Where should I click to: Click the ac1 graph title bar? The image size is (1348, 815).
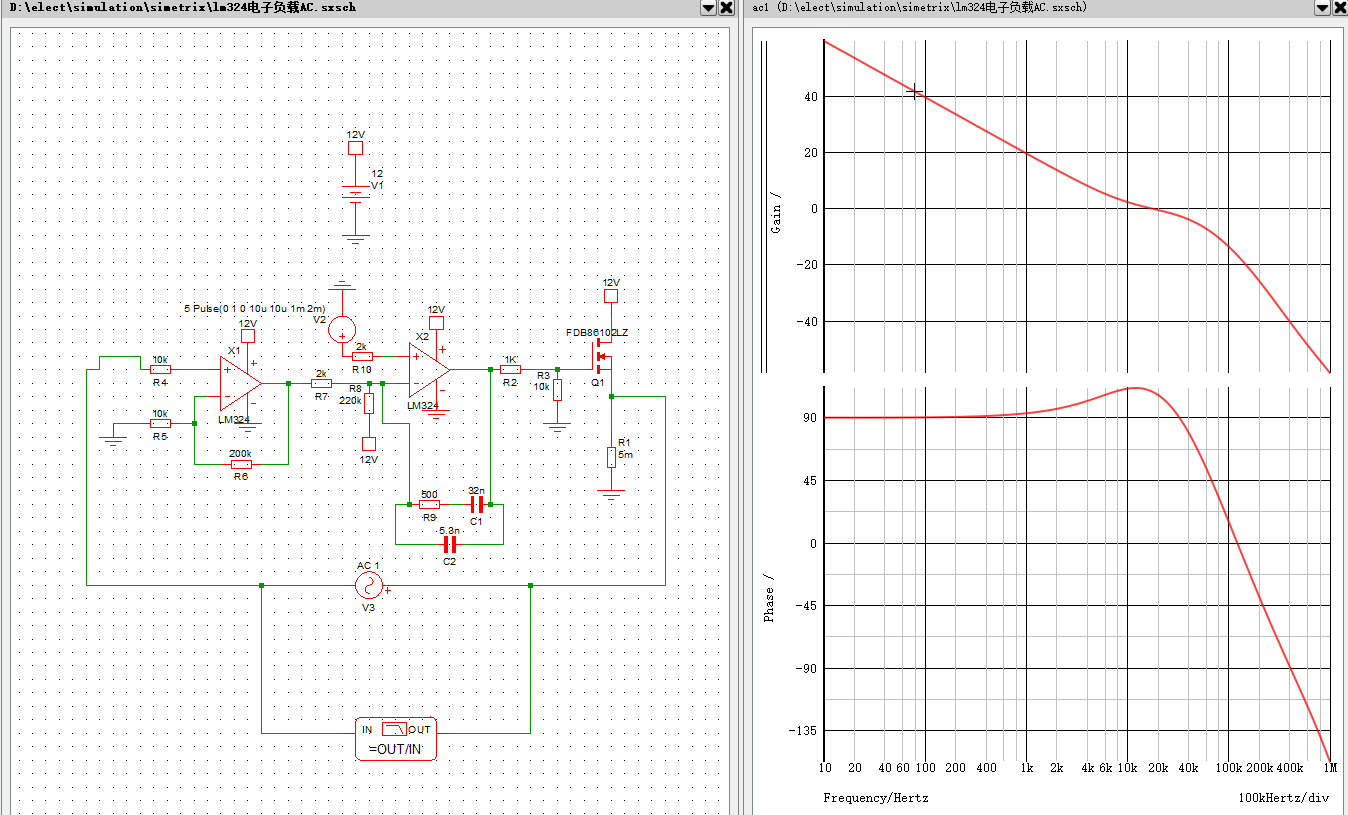click(1000, 8)
